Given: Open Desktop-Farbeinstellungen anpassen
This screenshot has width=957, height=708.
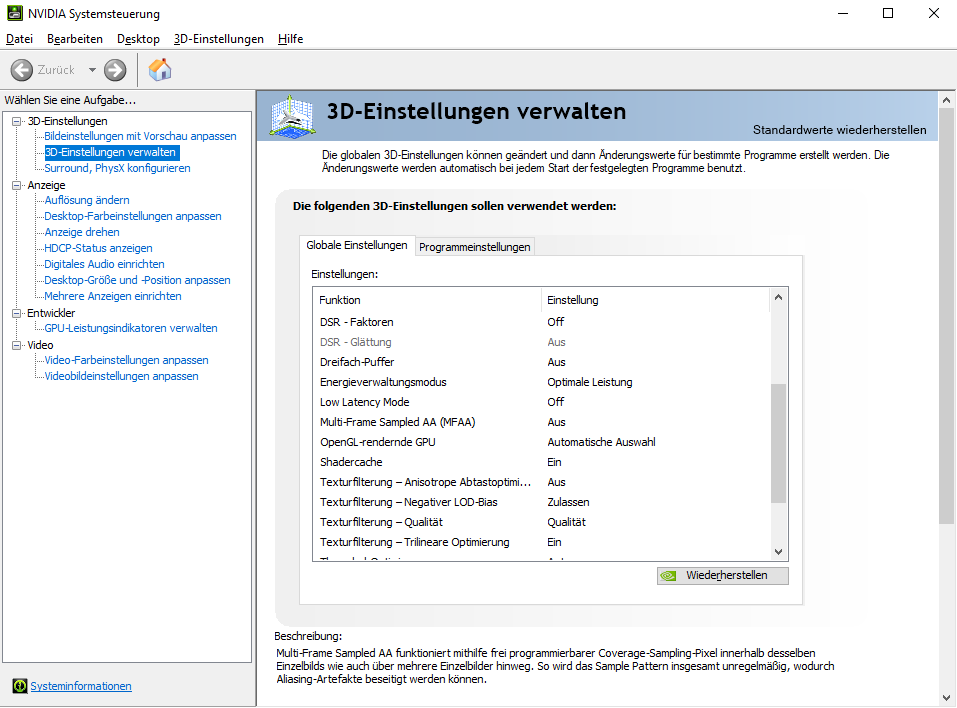Looking at the screenshot, I should (x=132, y=216).
